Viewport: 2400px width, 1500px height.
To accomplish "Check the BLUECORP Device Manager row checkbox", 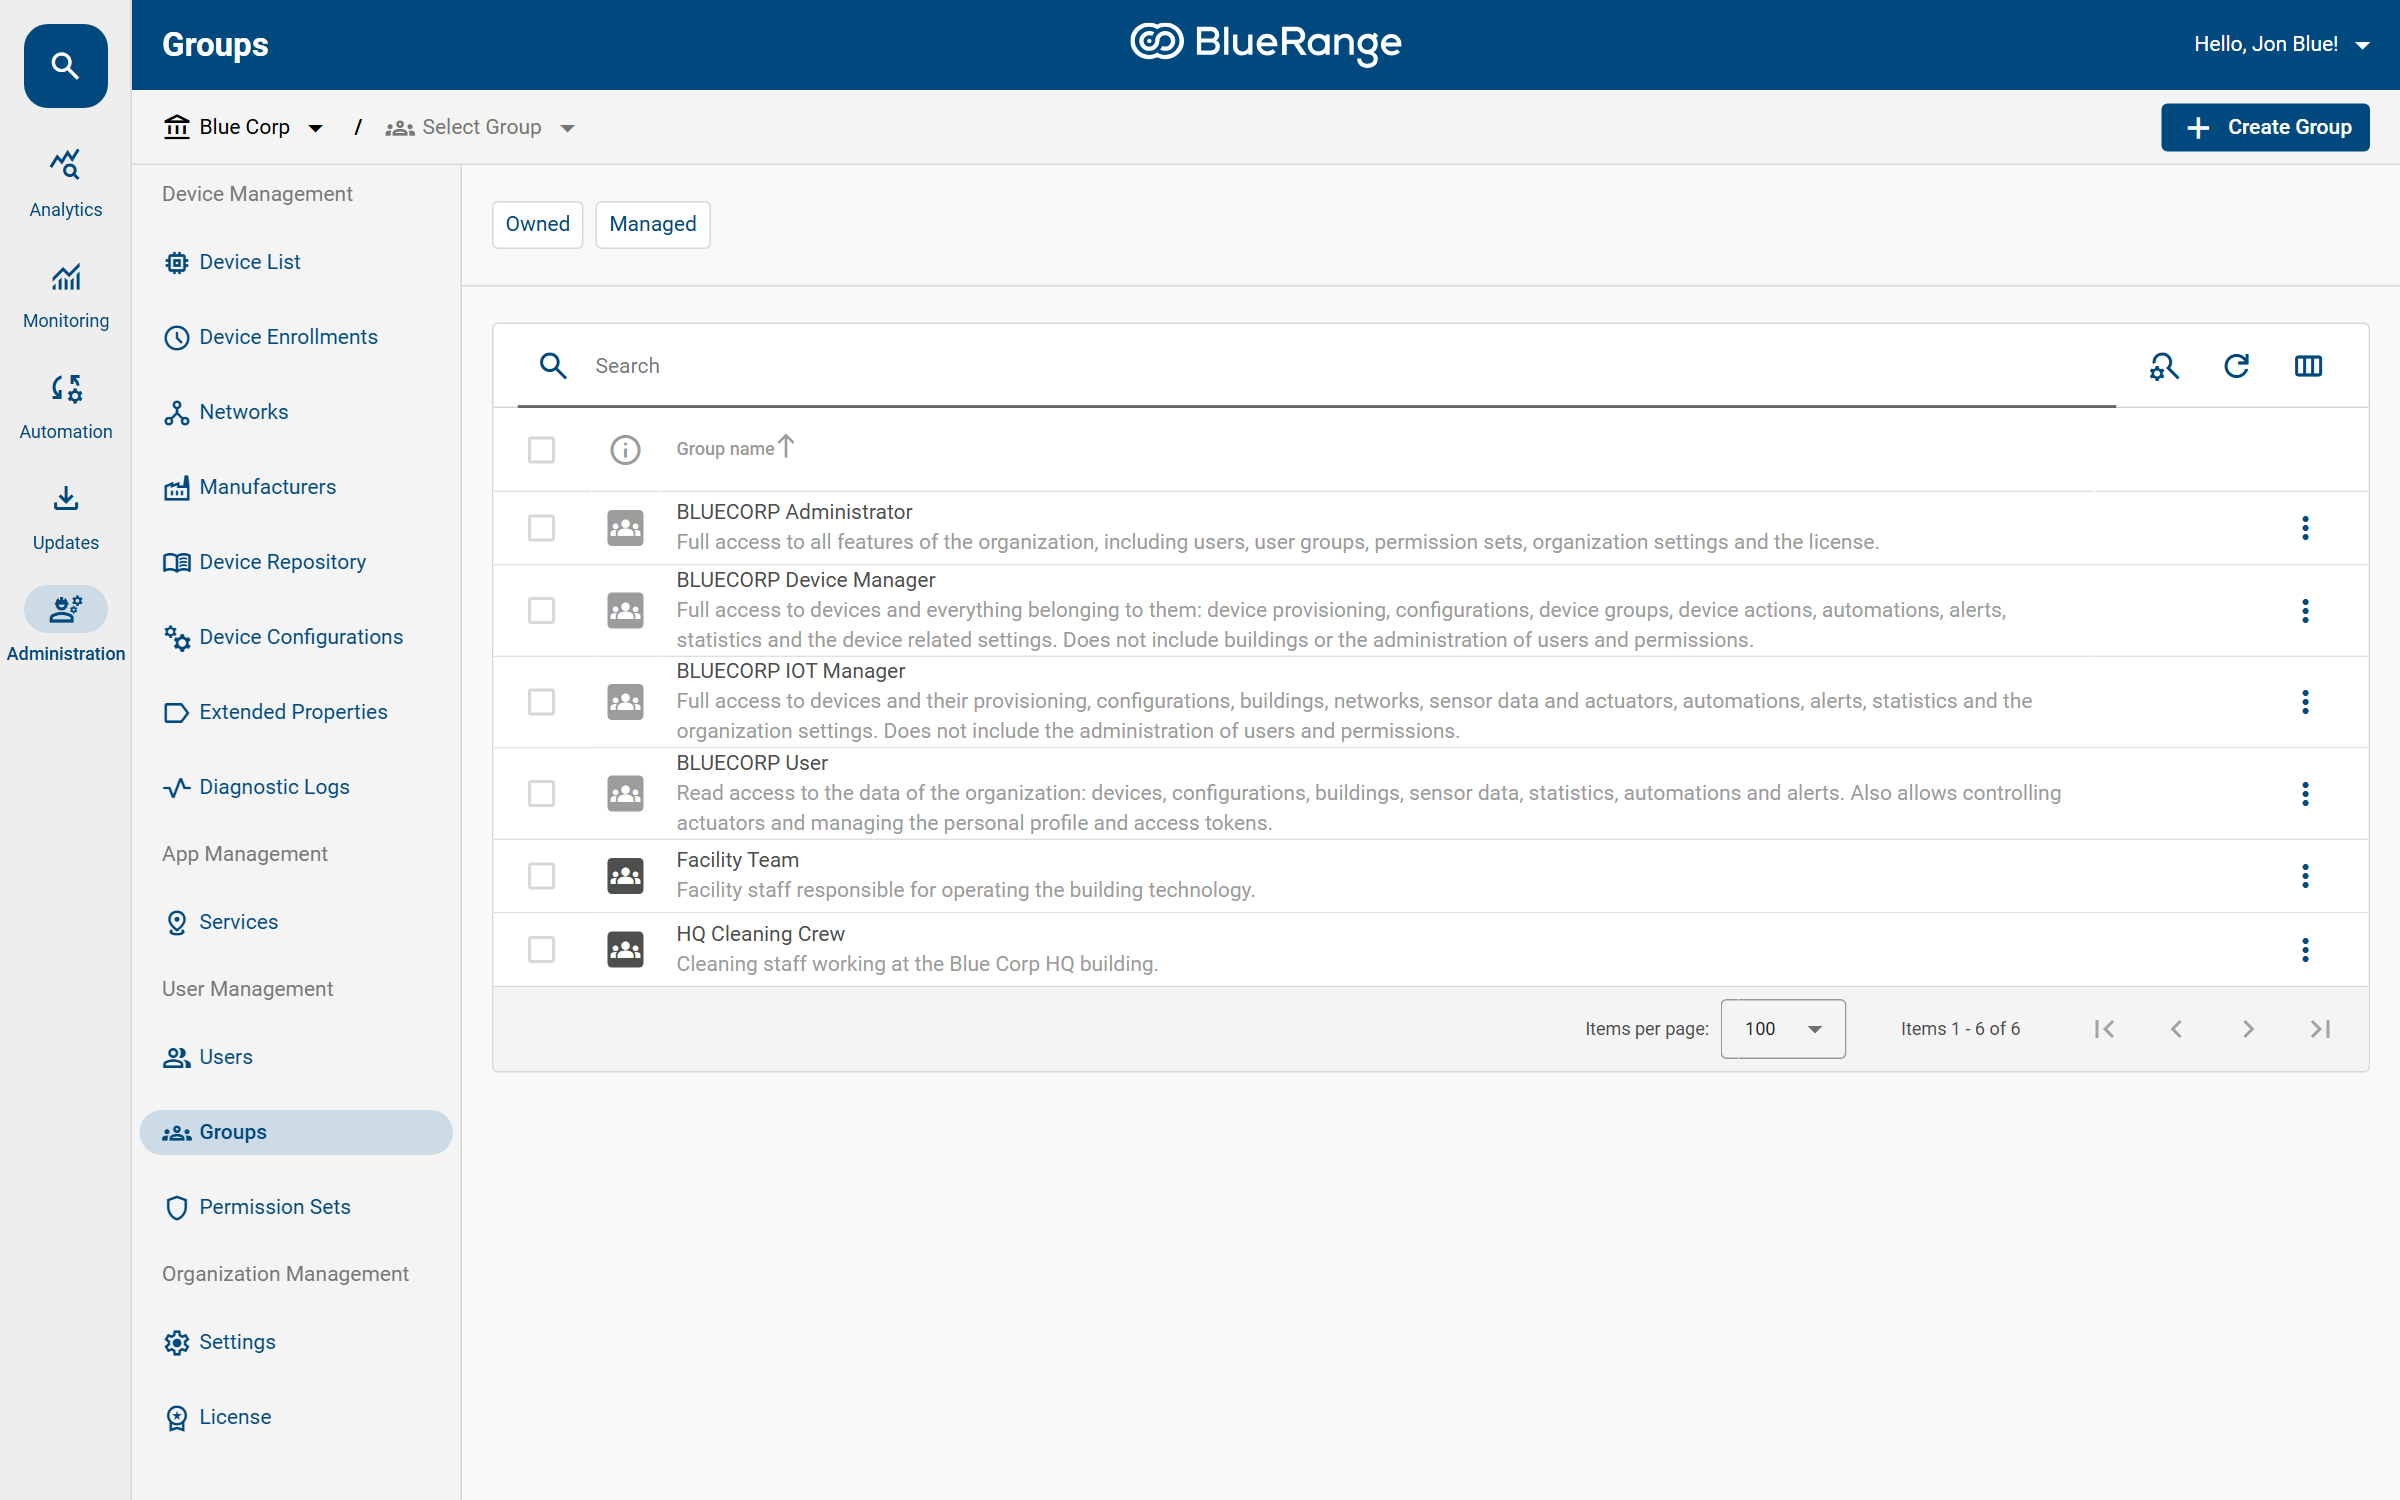I will point(541,611).
